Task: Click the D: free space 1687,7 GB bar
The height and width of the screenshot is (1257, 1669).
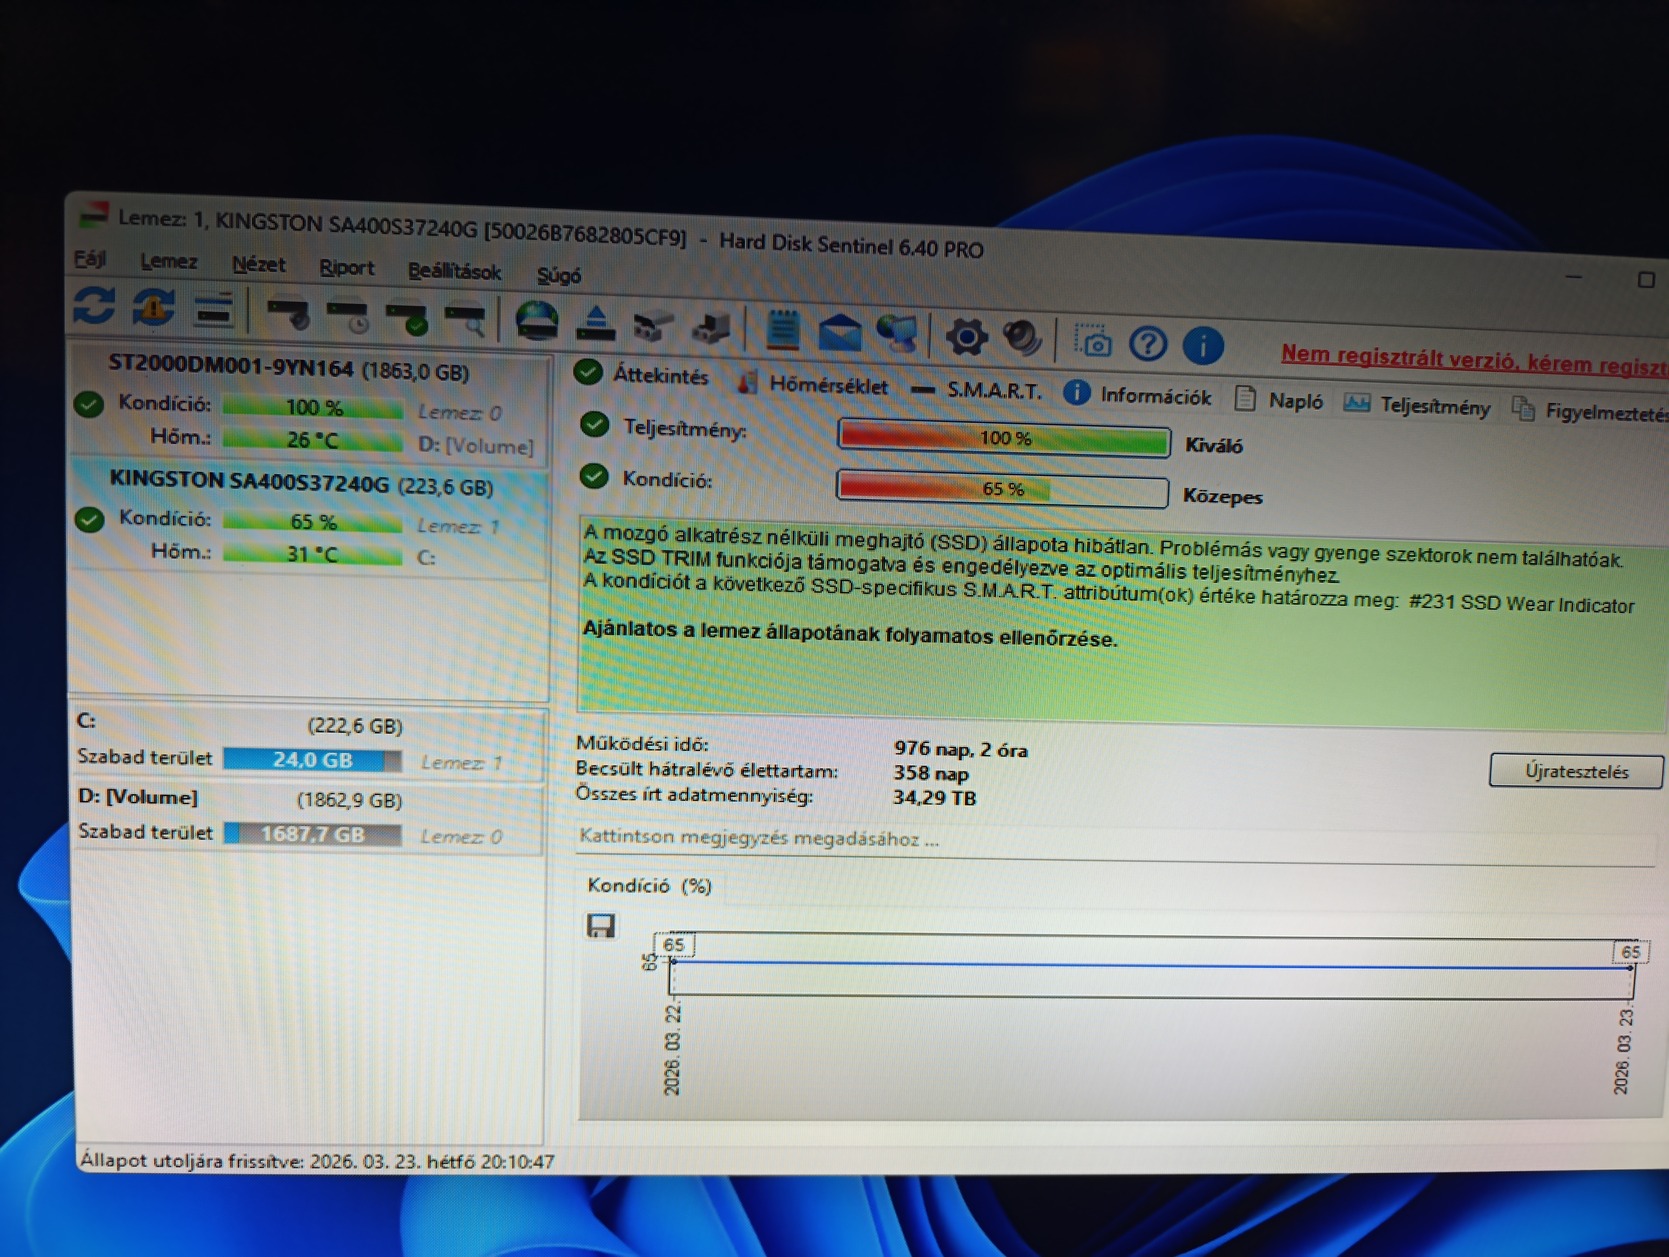Action: tap(312, 834)
